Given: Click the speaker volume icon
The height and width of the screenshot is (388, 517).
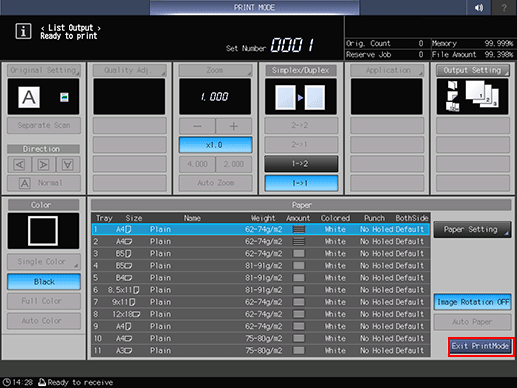Looking at the screenshot, I should click(479, 7).
